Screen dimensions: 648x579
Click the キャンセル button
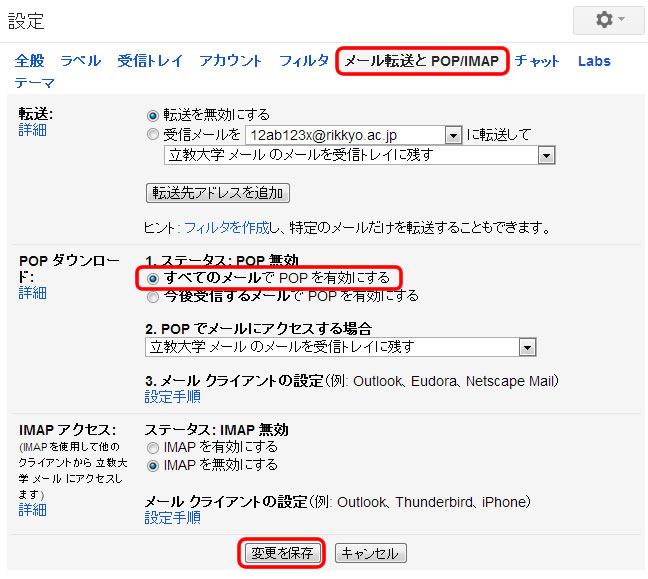coord(370,553)
